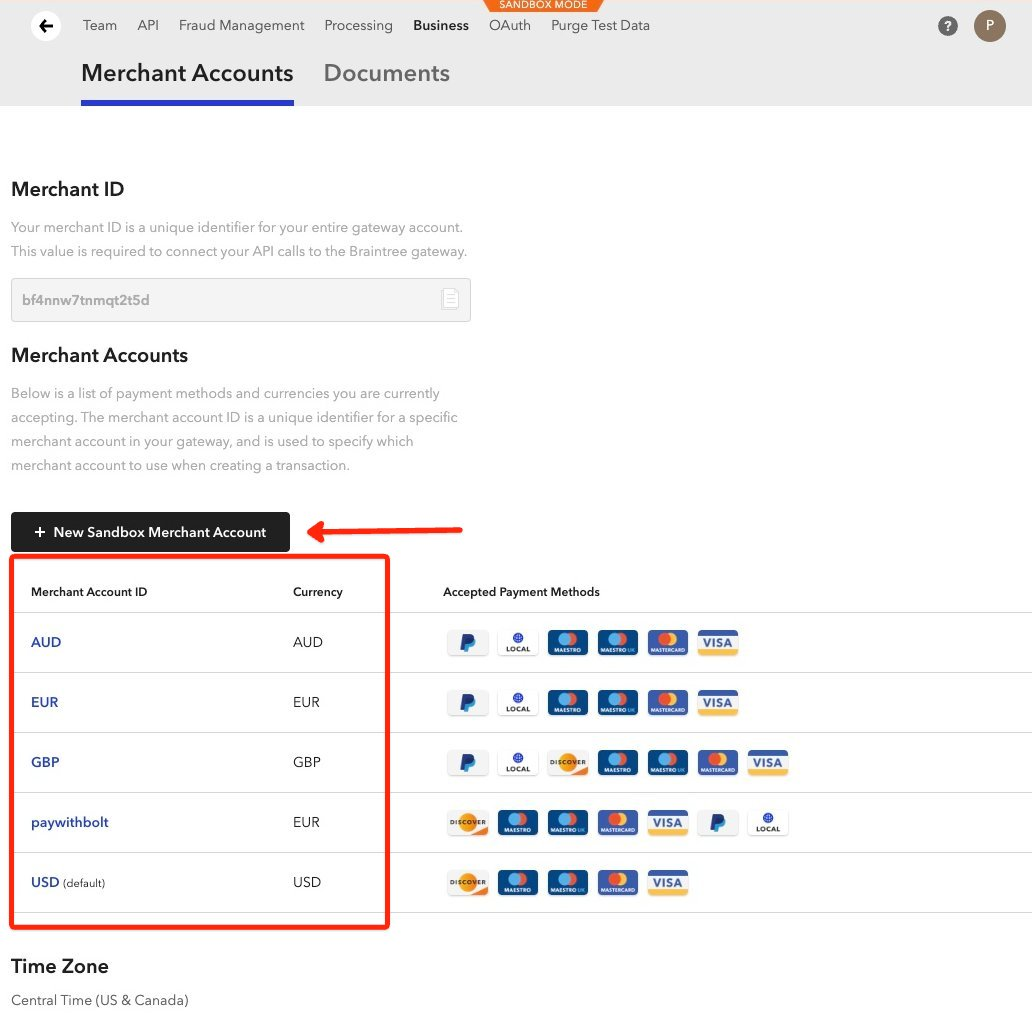The height and width of the screenshot is (1033, 1032).
Task: Click the Merchant Account ID column header
Action: [89, 592]
